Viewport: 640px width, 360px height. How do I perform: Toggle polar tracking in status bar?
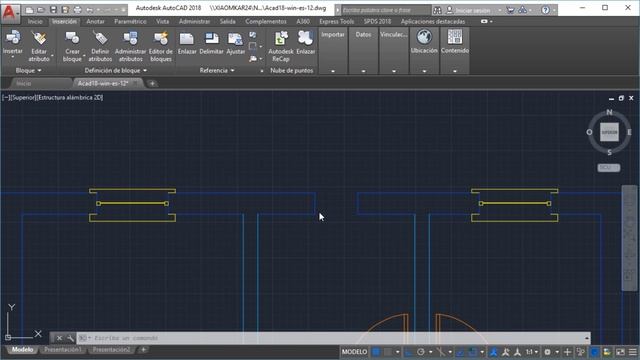click(421, 352)
